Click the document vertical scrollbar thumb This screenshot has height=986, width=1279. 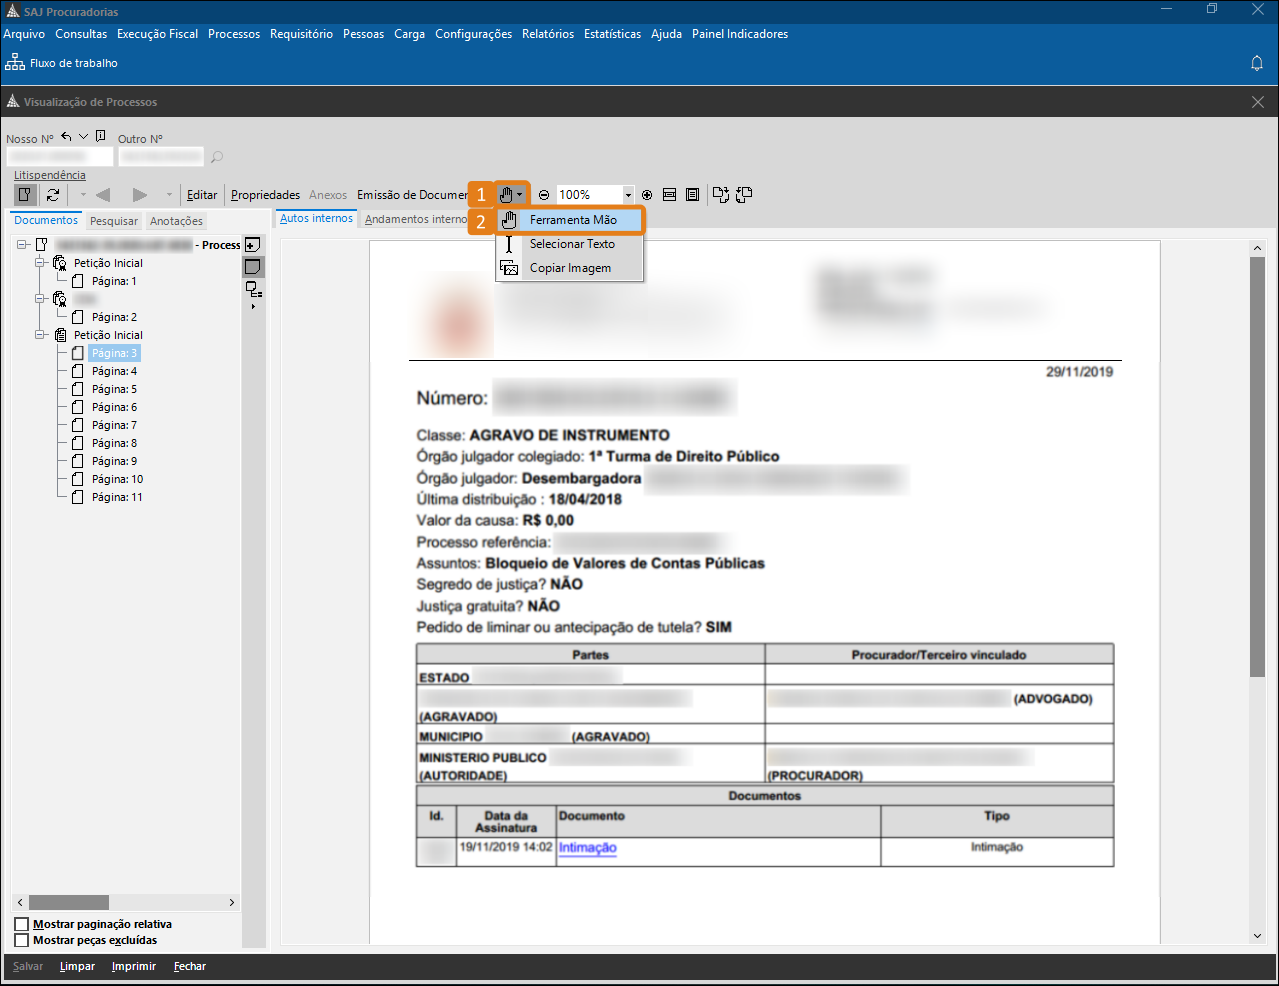(1257, 467)
